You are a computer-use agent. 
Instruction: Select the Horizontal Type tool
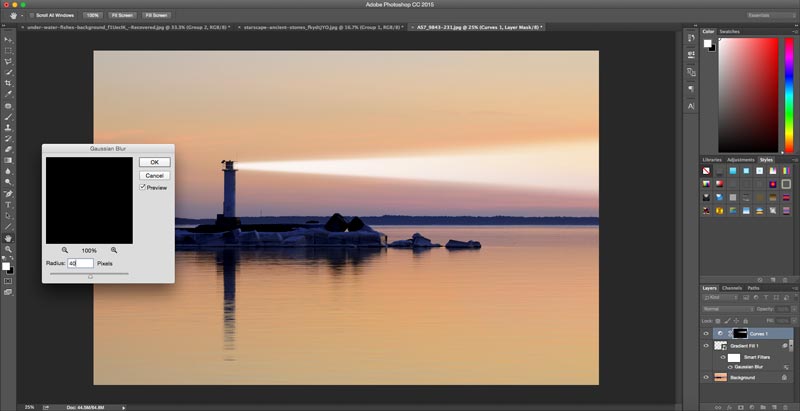(x=8, y=205)
